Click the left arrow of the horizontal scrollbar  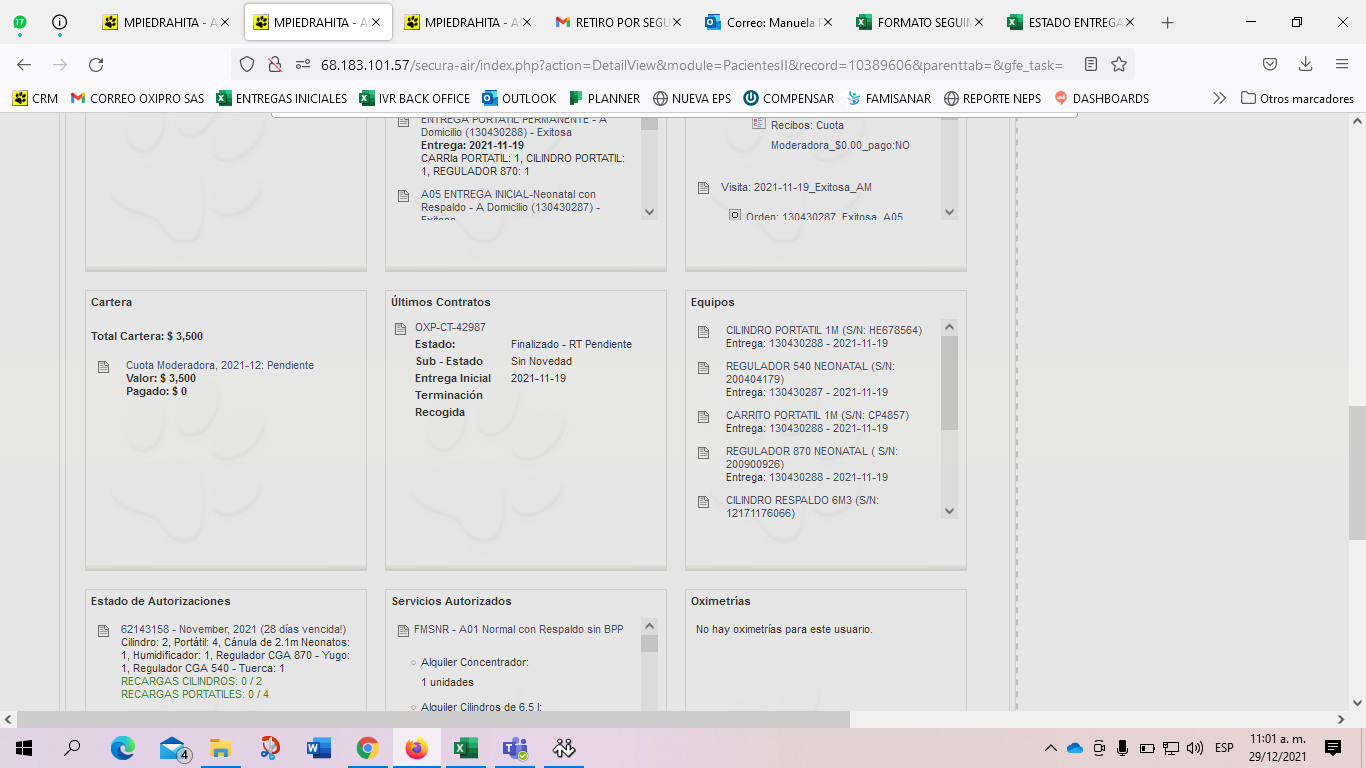8,719
